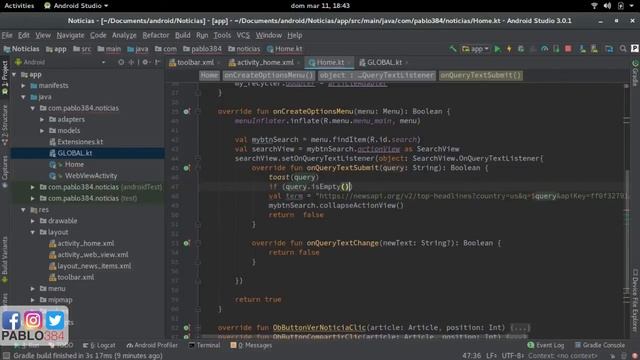640x360 pixels.
Task: Click the Debug app icon
Action: (521, 49)
